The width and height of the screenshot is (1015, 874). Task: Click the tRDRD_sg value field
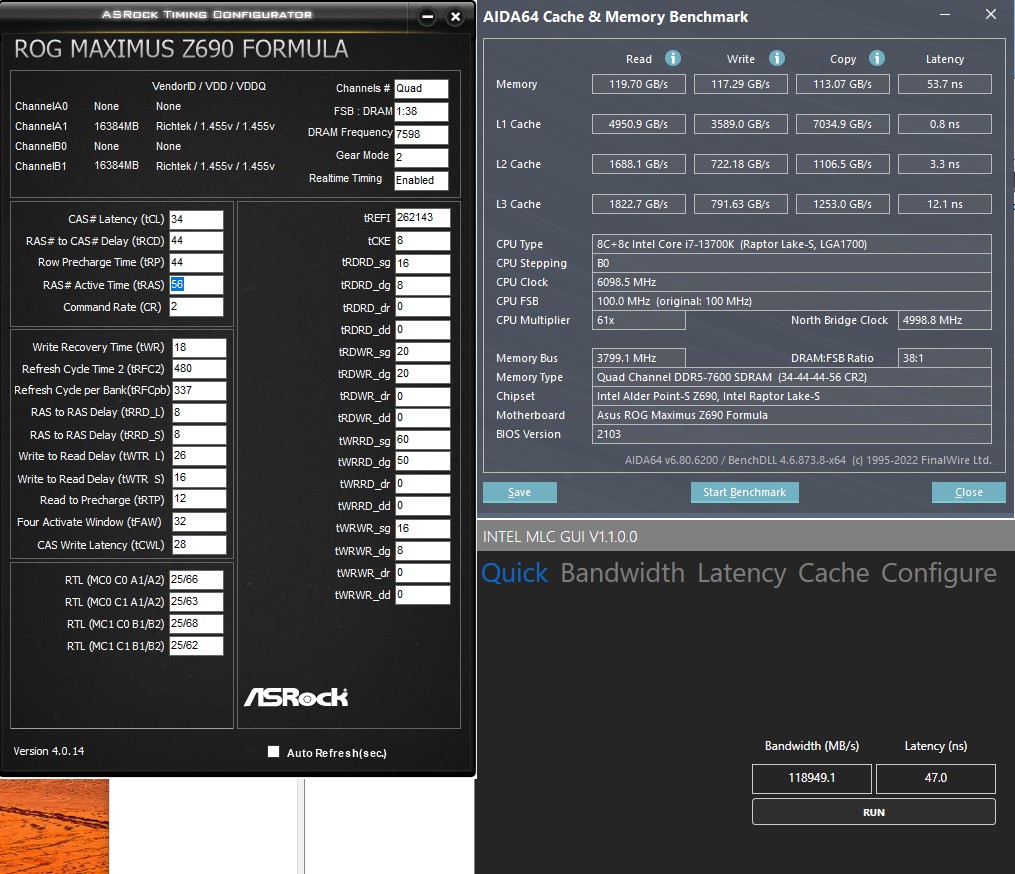[422, 263]
